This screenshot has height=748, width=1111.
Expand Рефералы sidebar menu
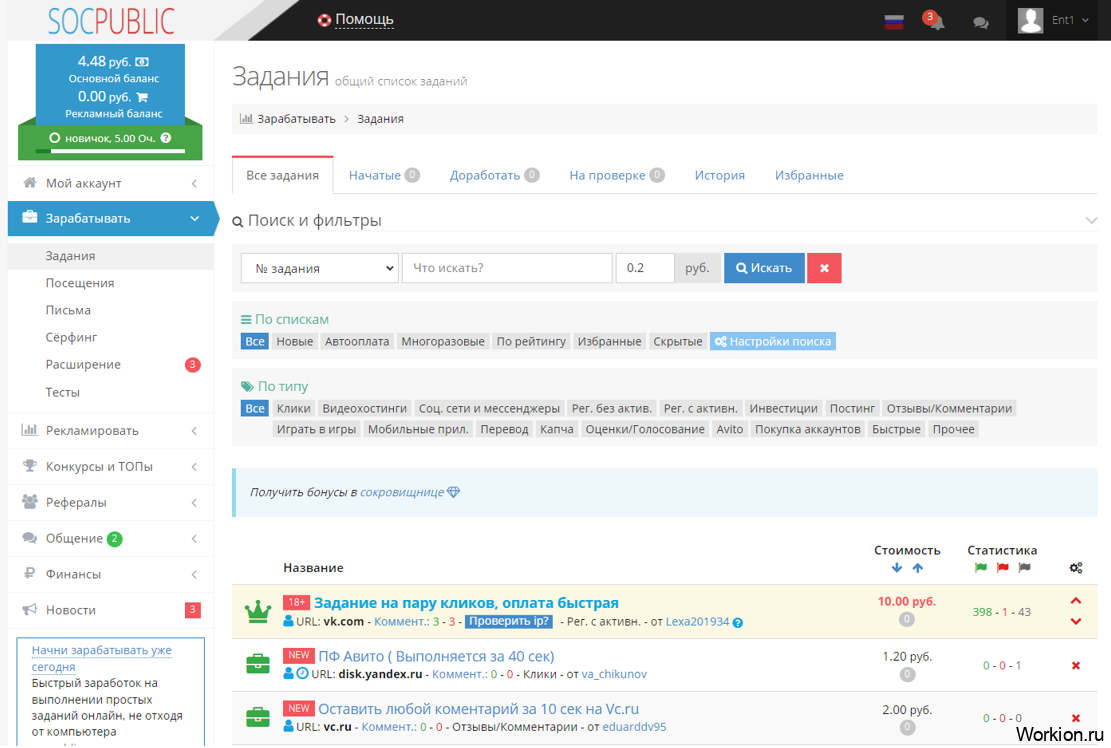point(111,502)
